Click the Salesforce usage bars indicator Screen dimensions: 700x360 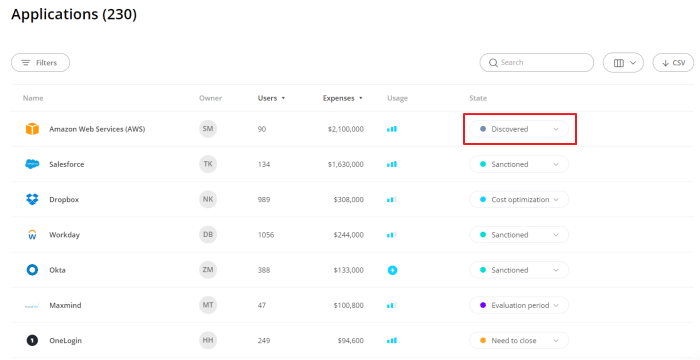[392, 164]
